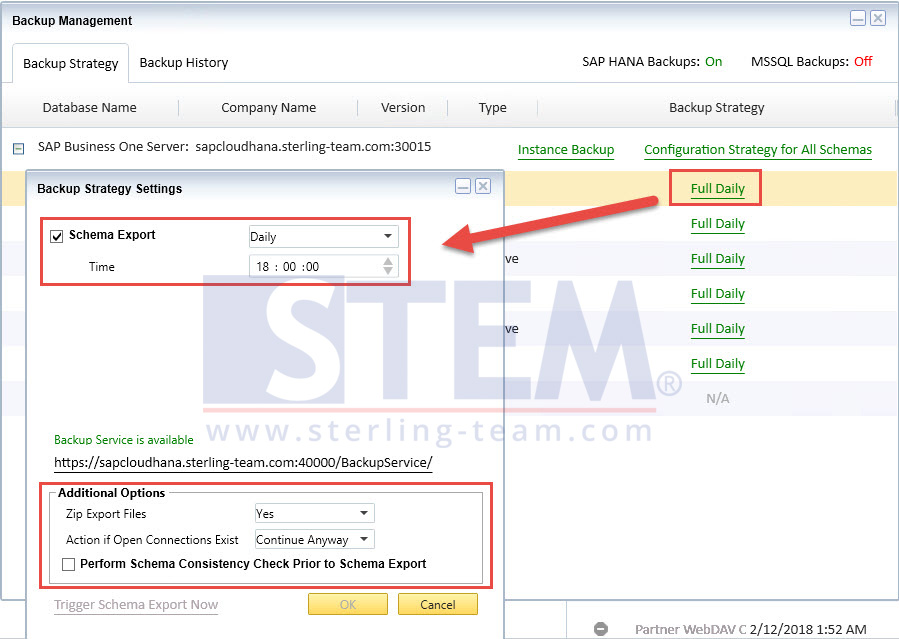Open Configuration Strategy for All Schemas
This screenshot has height=639, width=899.
click(x=758, y=150)
